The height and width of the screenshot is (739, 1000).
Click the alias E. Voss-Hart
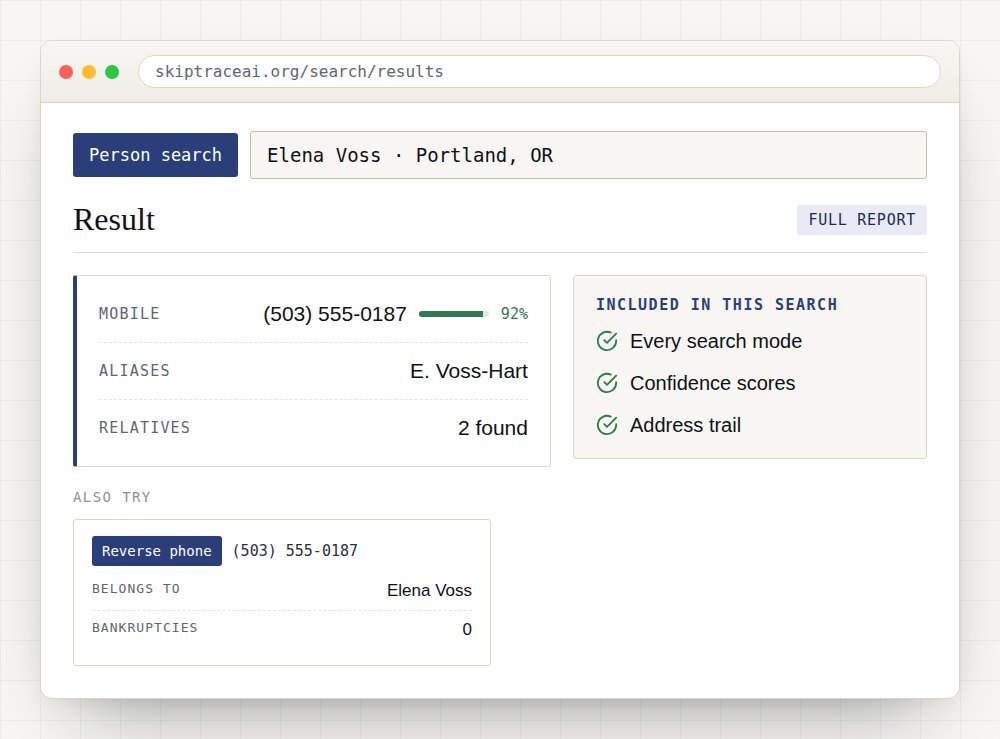tap(469, 371)
